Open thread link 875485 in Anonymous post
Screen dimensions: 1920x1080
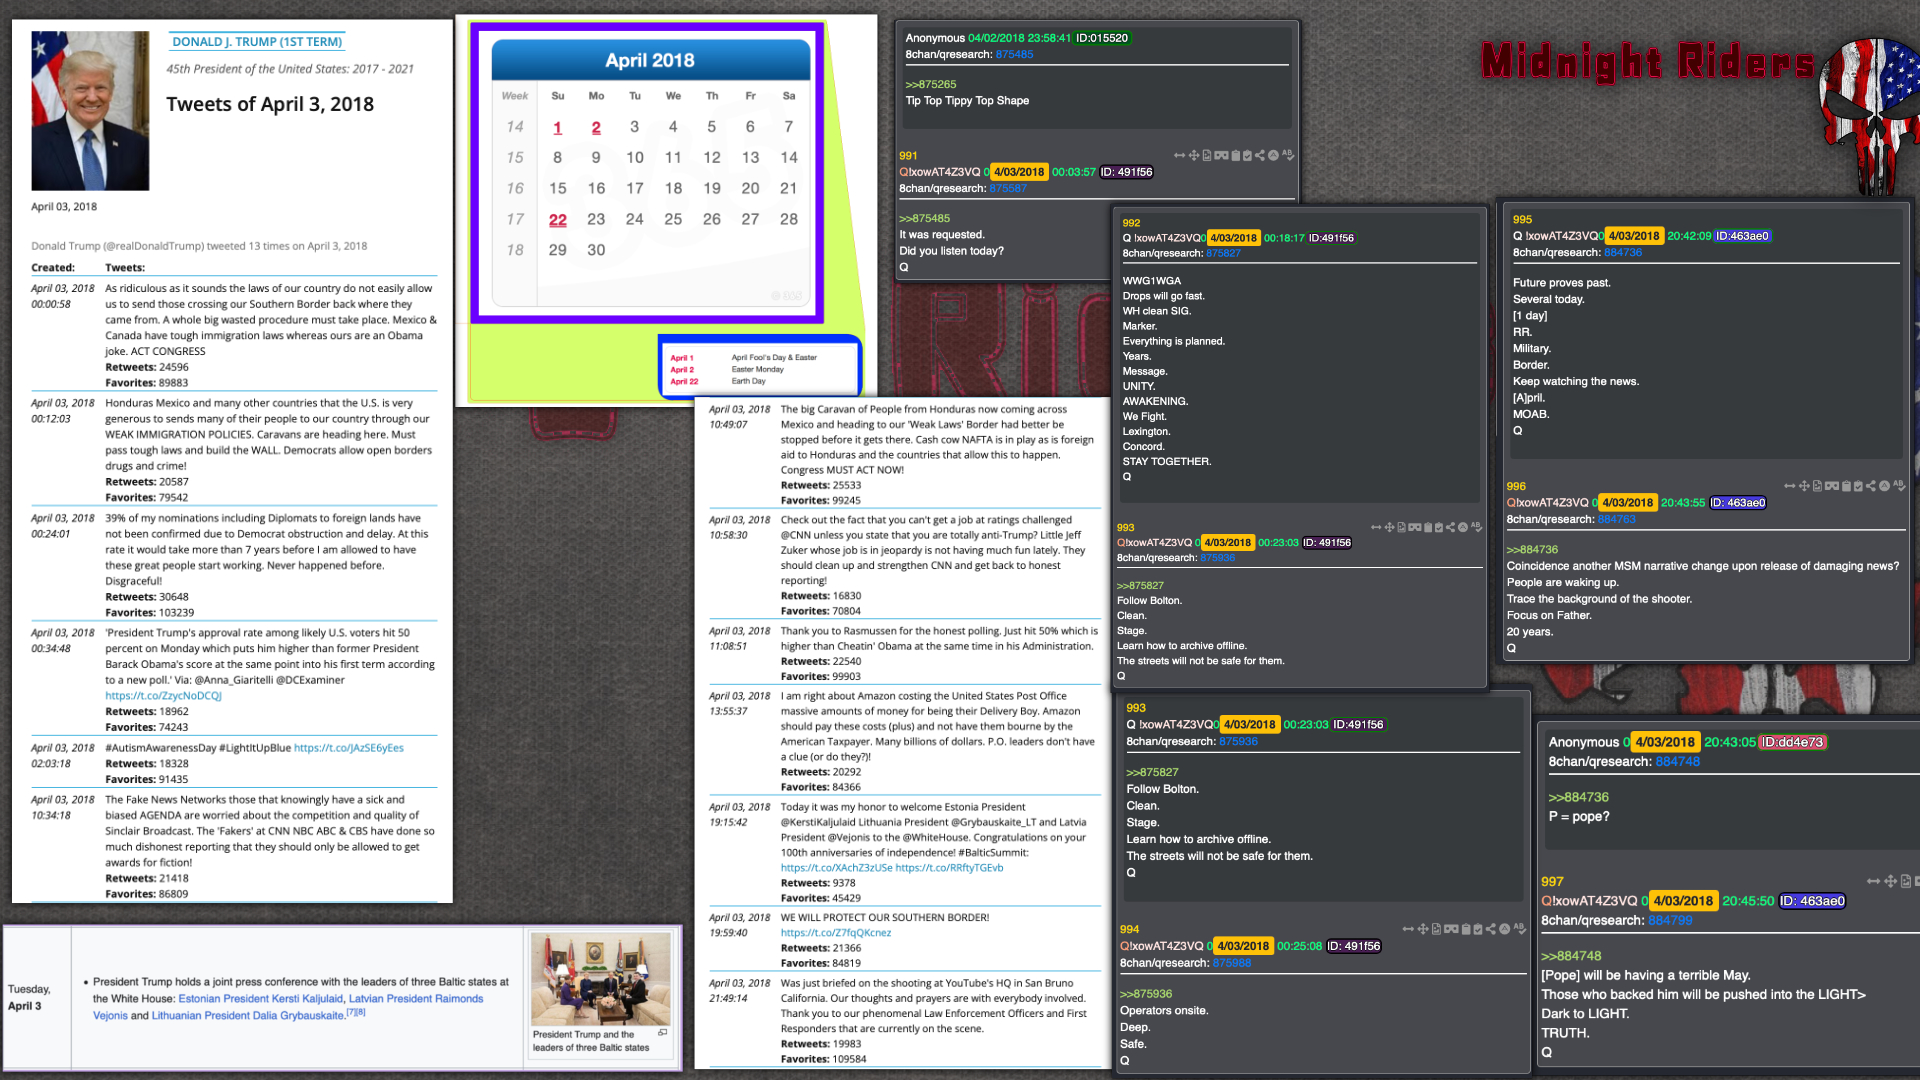1014,55
